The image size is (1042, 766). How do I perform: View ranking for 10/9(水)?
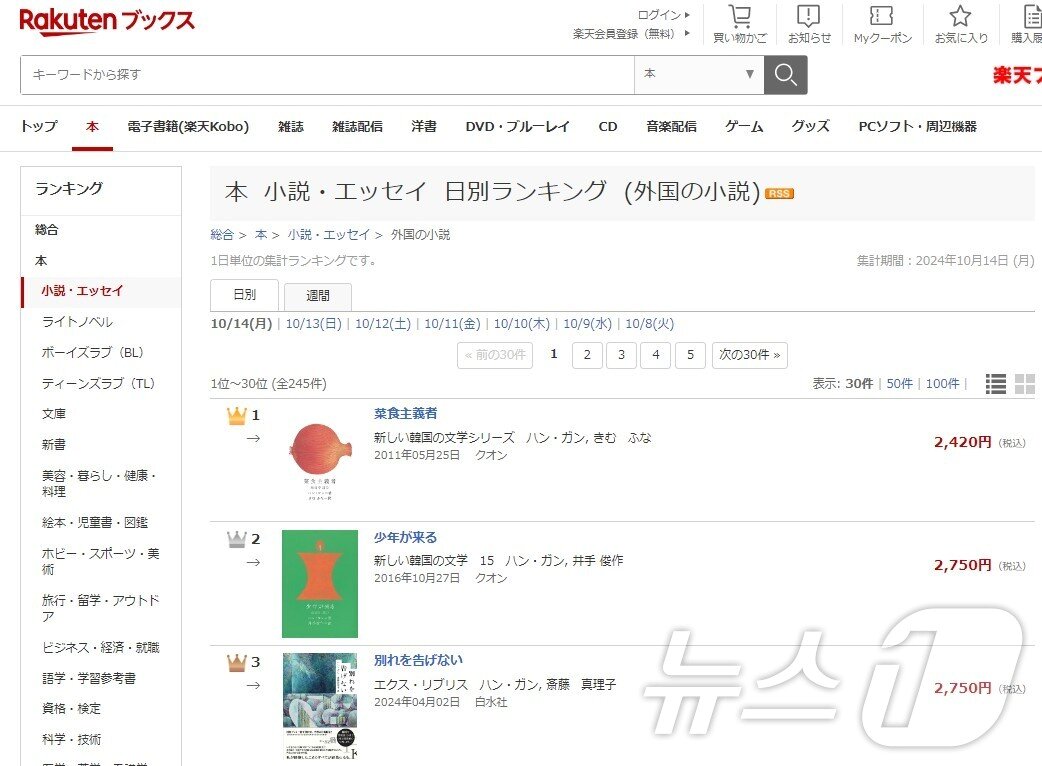pos(587,324)
